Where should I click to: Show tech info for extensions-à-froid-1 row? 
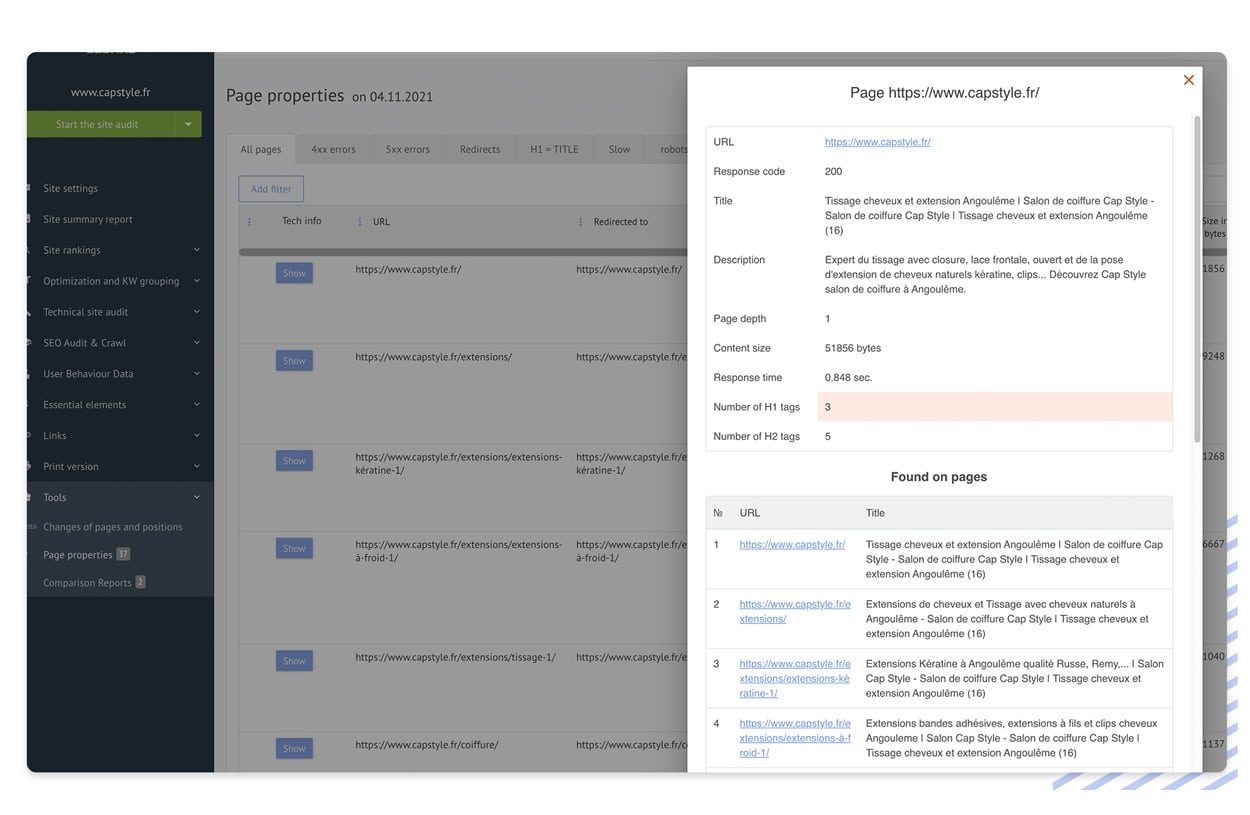point(294,548)
